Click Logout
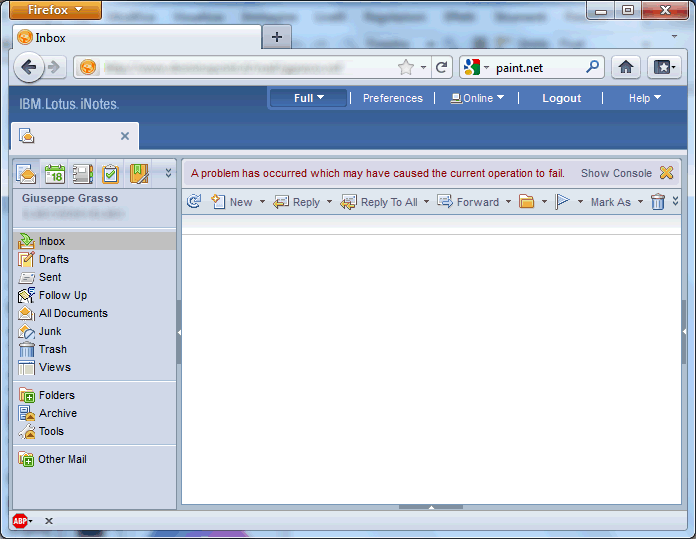 [562, 98]
